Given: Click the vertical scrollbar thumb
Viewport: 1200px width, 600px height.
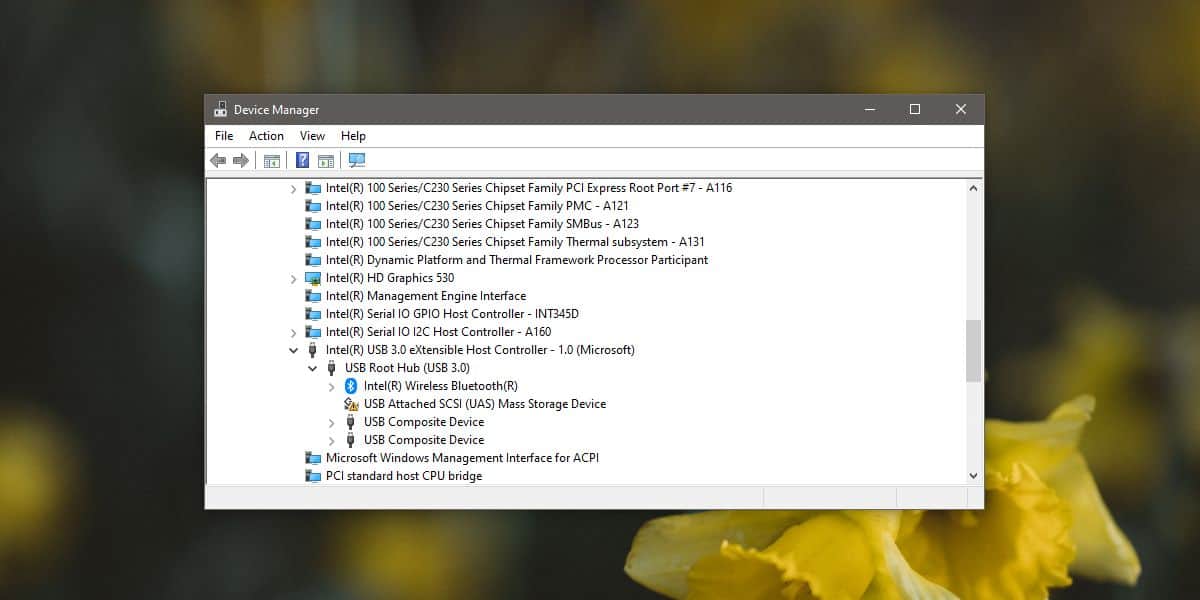Looking at the screenshot, I should [x=974, y=351].
